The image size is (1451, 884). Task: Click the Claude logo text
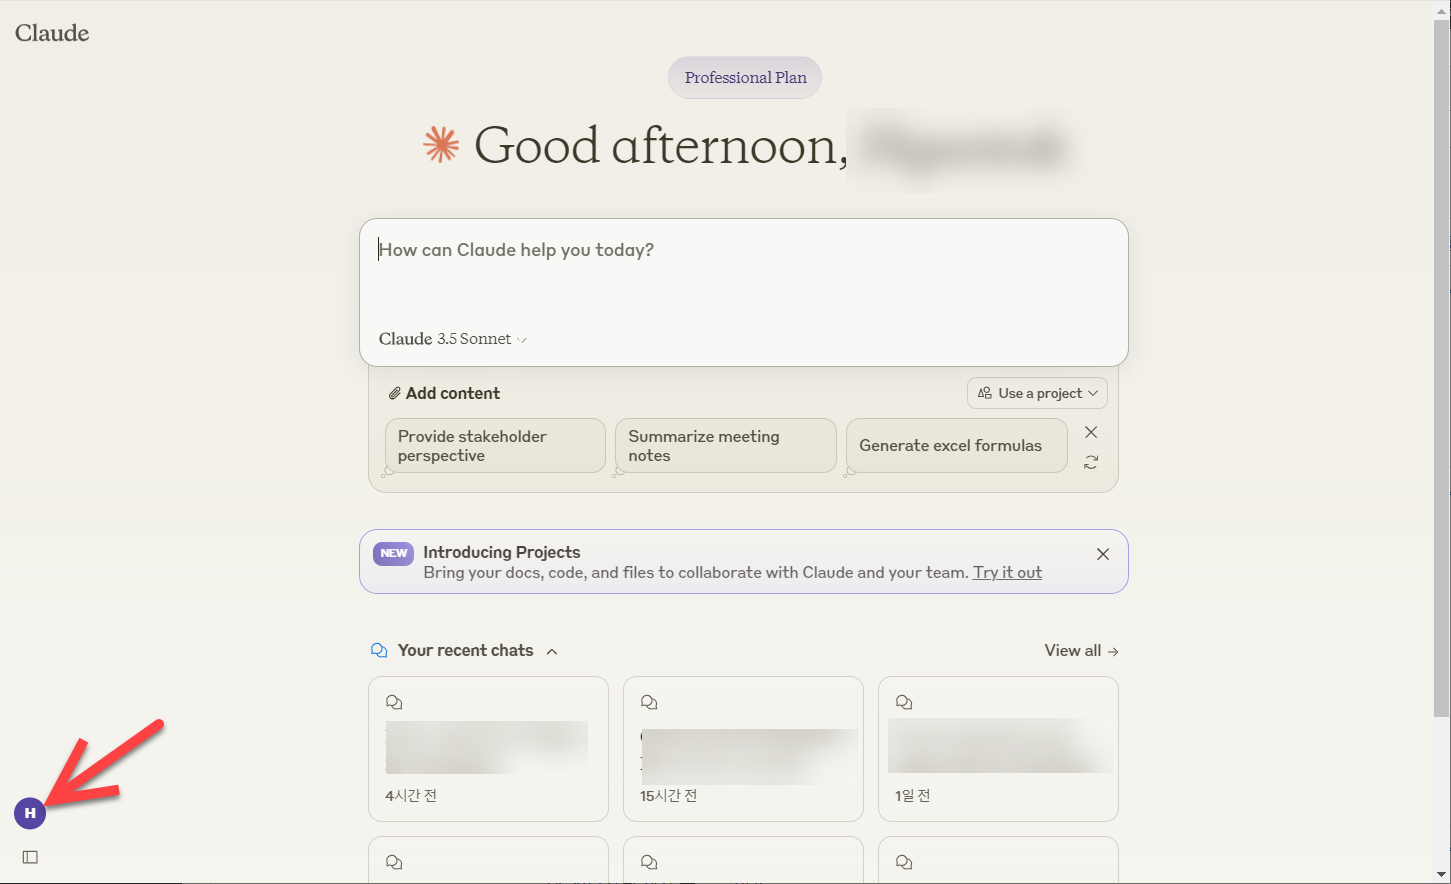pyautogui.click(x=52, y=33)
